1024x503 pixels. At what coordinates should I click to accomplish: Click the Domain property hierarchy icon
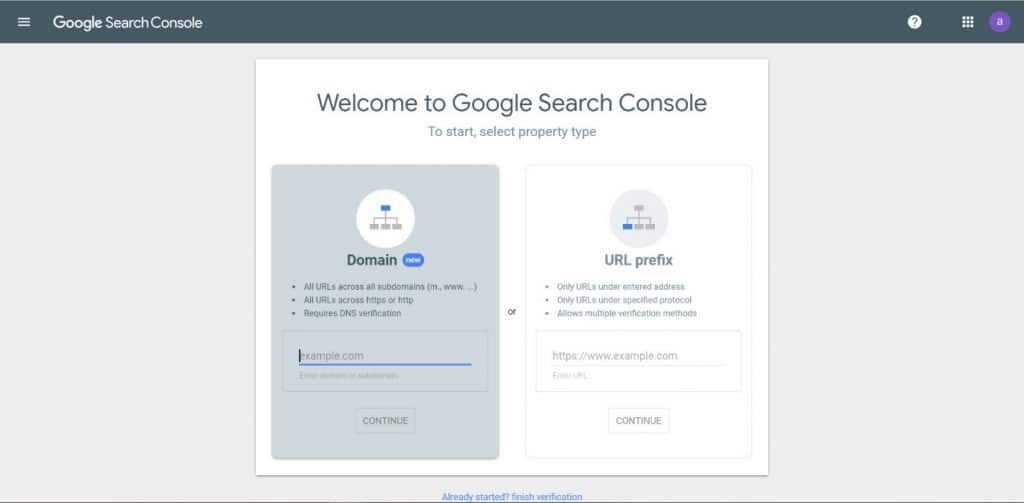point(385,218)
